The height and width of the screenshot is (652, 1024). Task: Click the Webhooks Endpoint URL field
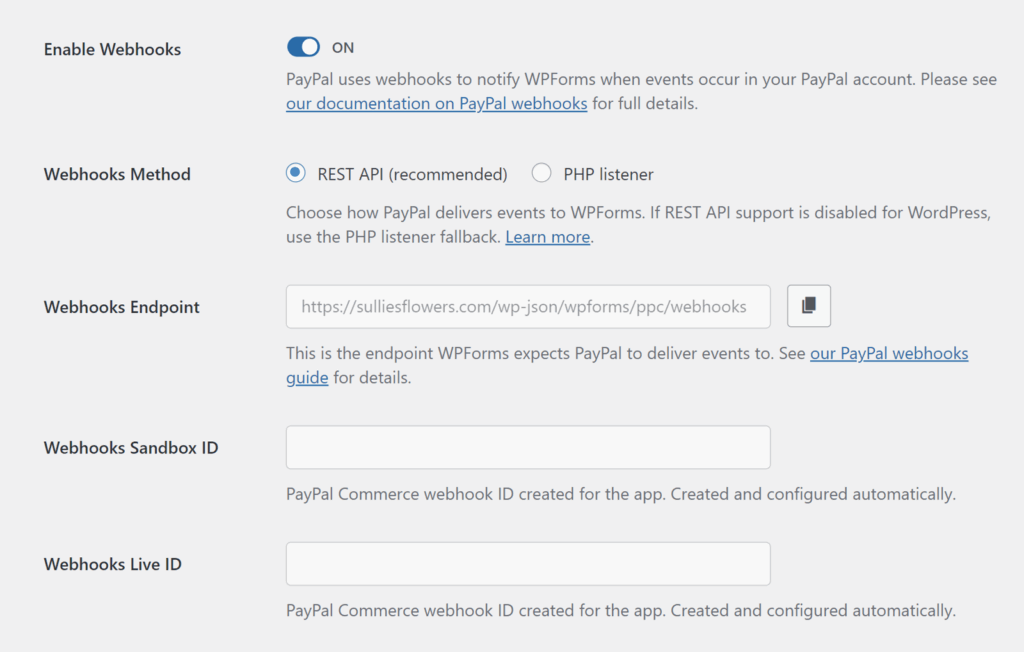527,307
